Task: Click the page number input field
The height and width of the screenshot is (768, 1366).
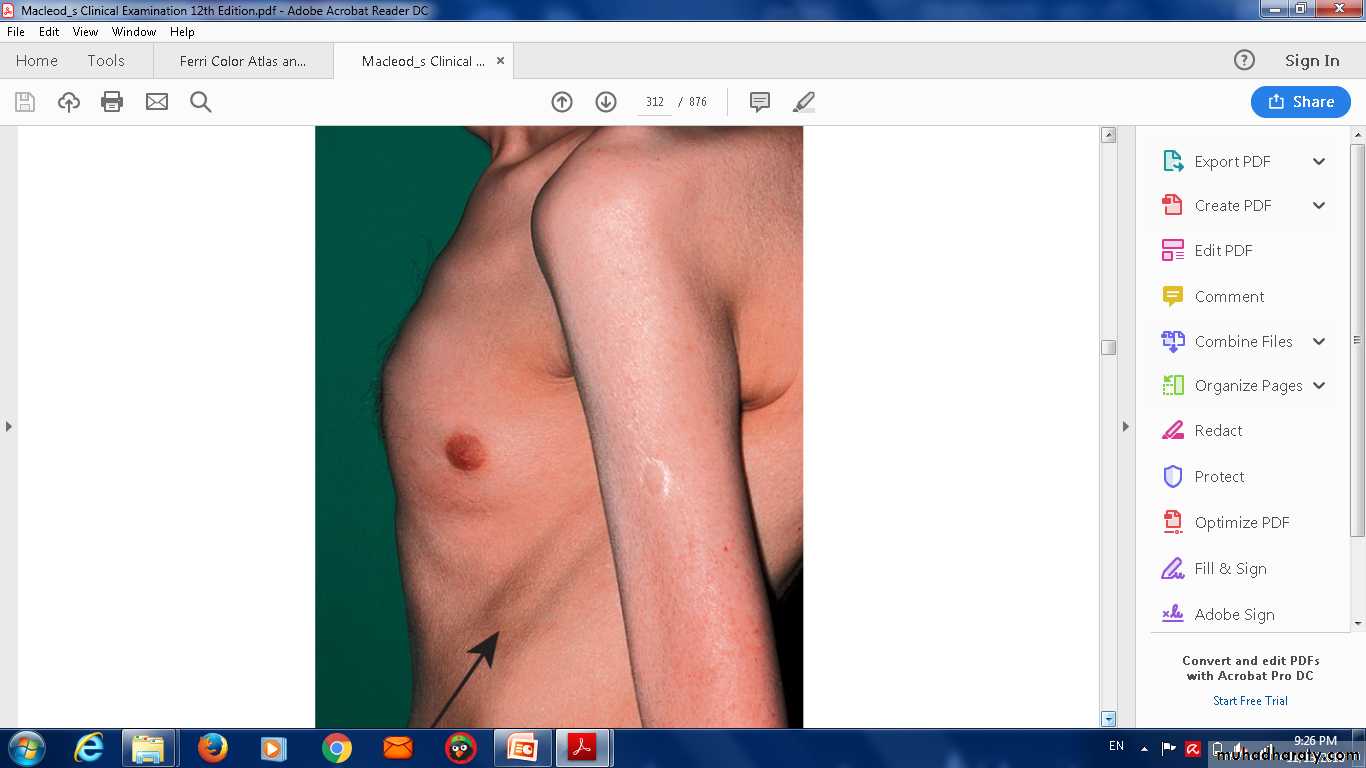Action: (x=655, y=102)
